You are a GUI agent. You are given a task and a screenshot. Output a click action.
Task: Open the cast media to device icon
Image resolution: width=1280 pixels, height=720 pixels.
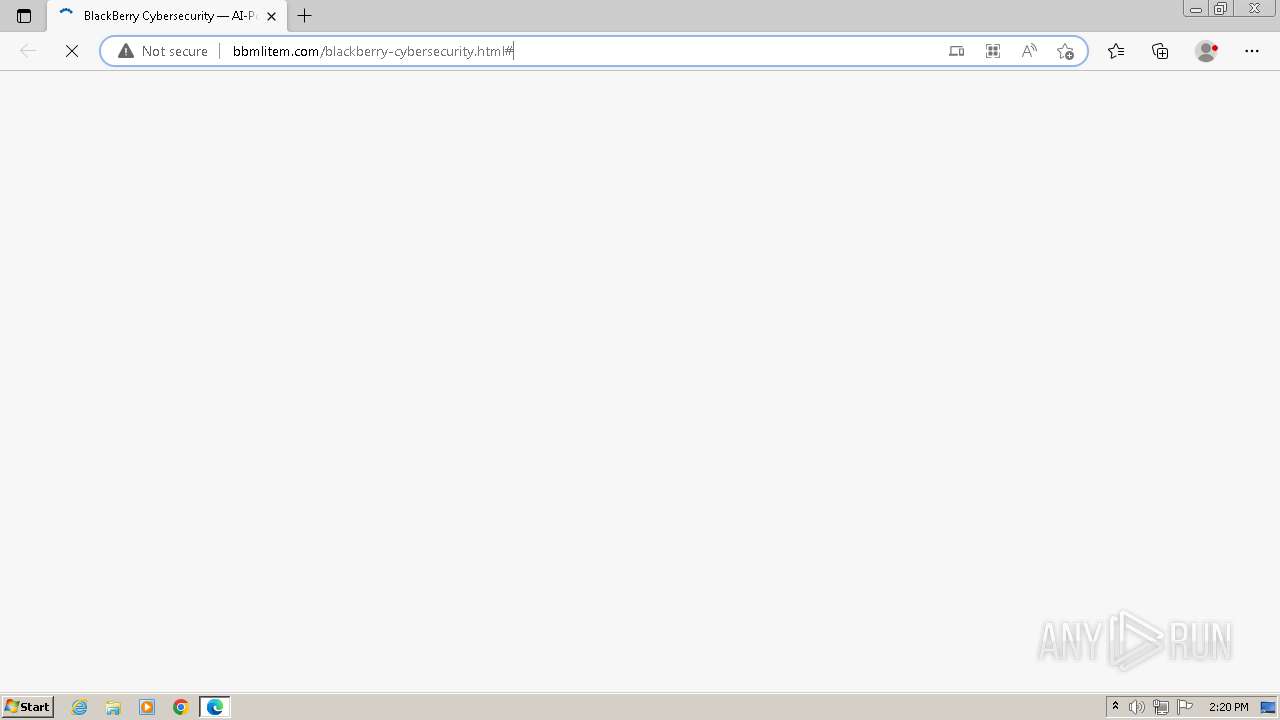[957, 51]
